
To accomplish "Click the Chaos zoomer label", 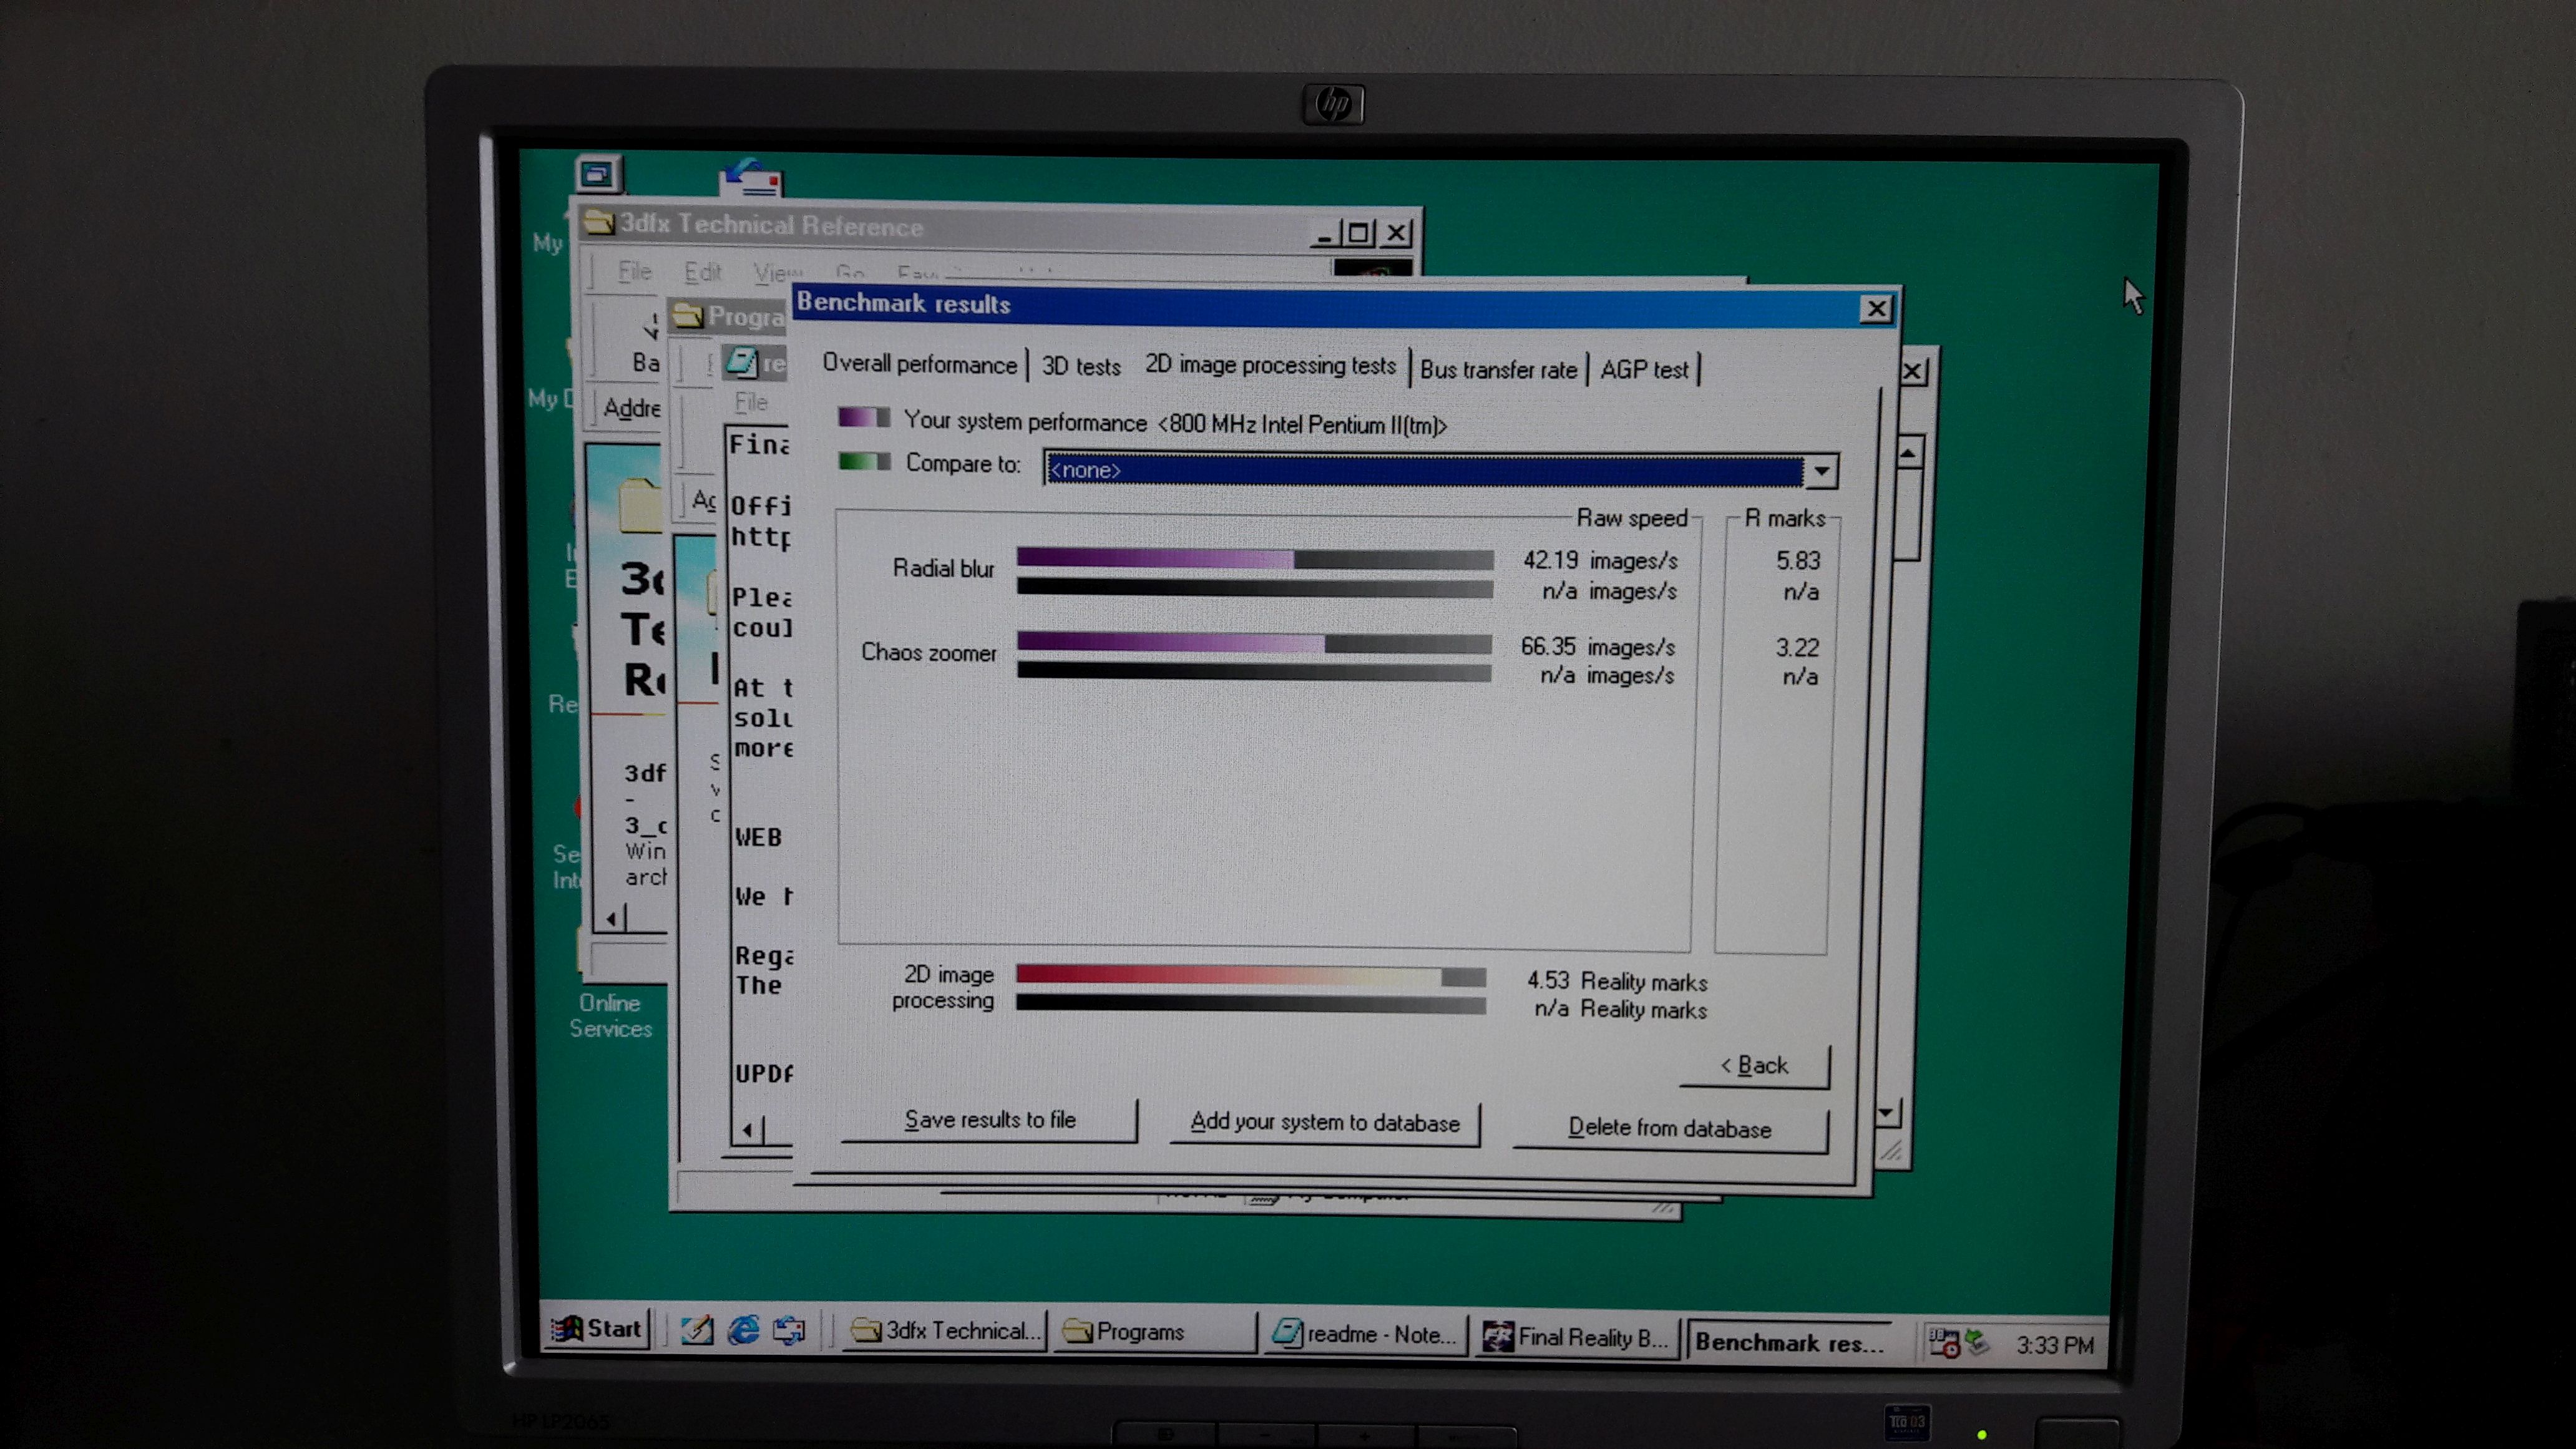I will [928, 653].
